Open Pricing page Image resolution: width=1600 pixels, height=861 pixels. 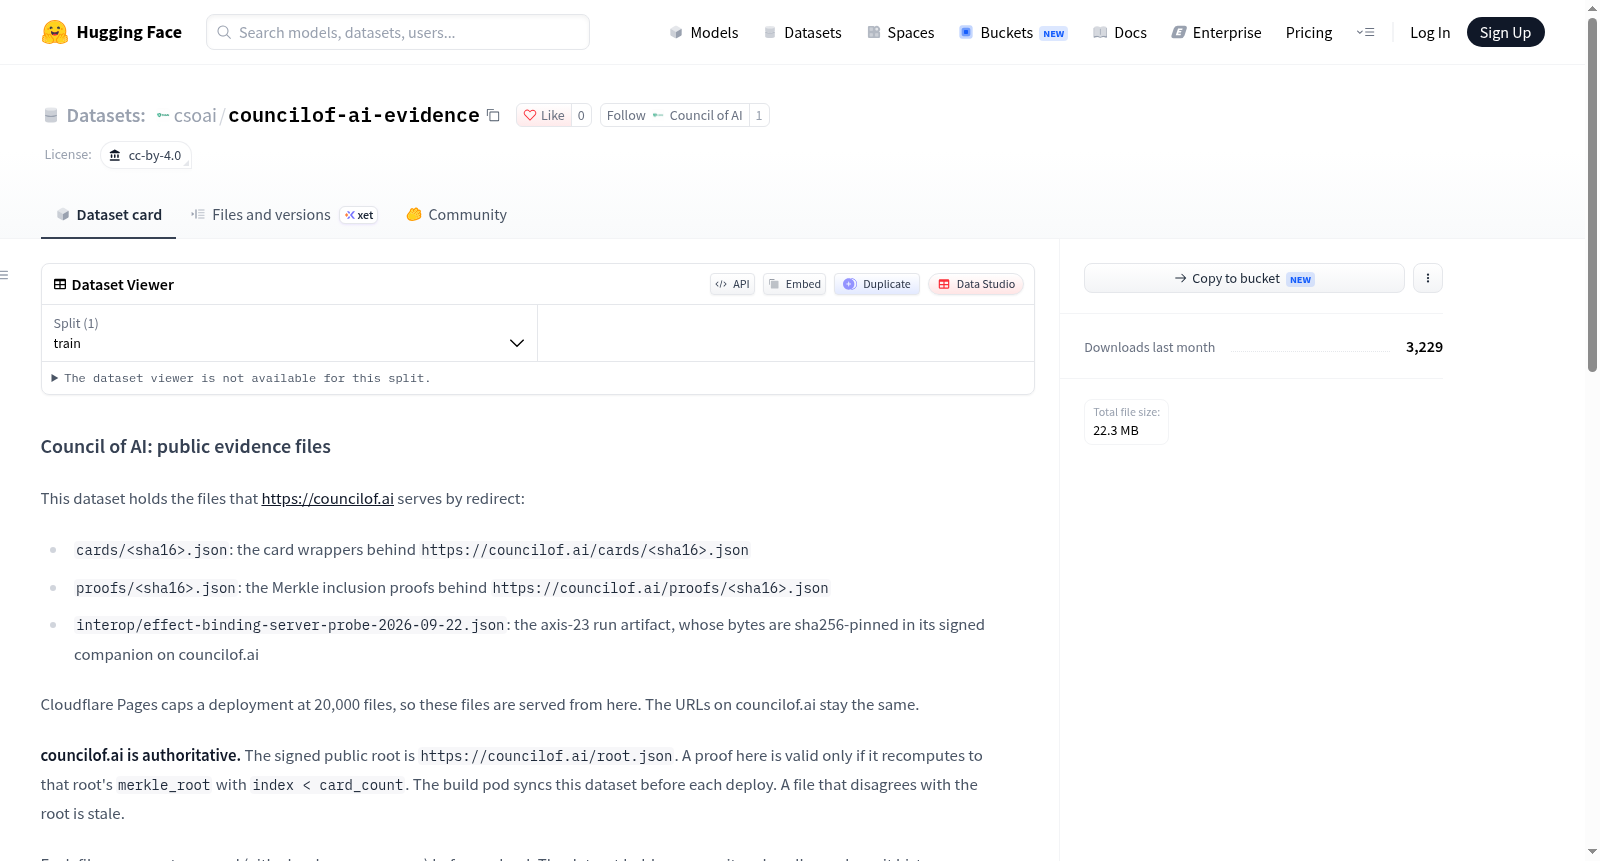pyautogui.click(x=1309, y=32)
